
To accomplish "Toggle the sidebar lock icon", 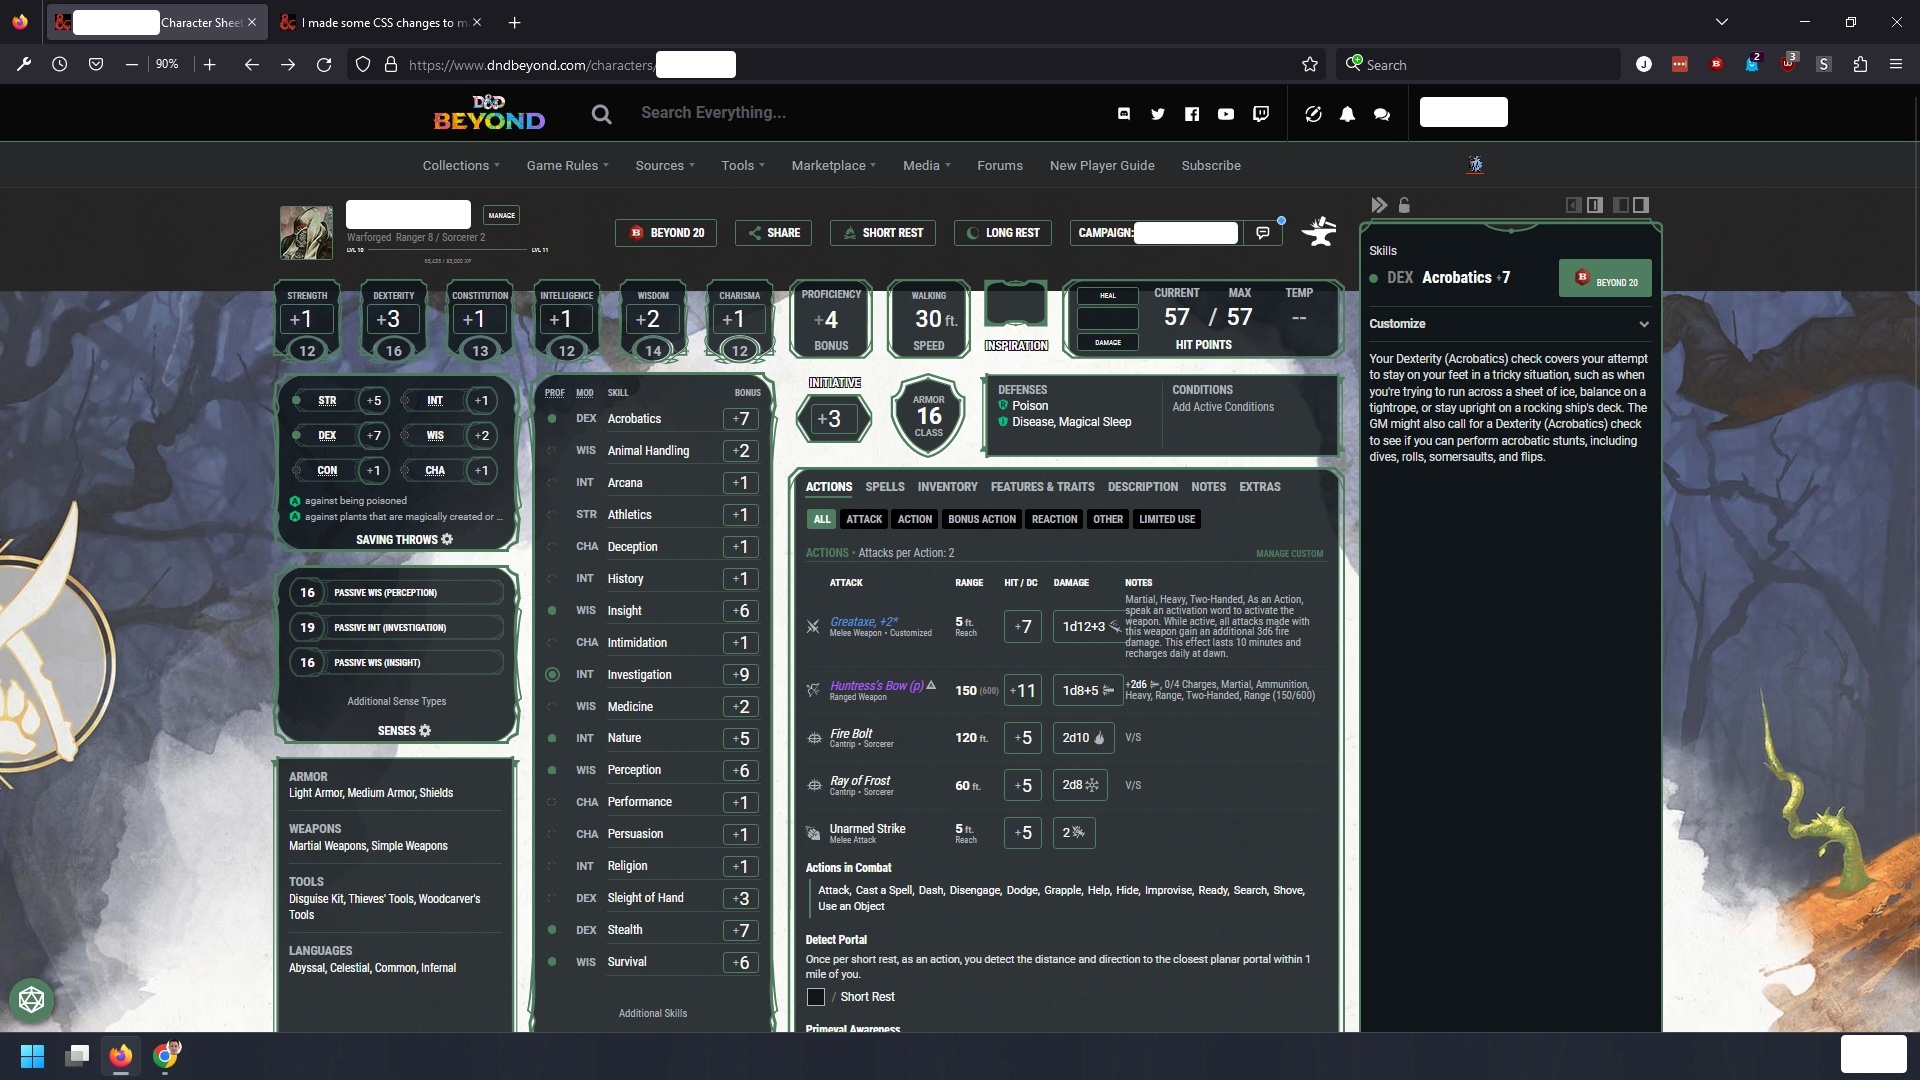I will pos(1404,205).
